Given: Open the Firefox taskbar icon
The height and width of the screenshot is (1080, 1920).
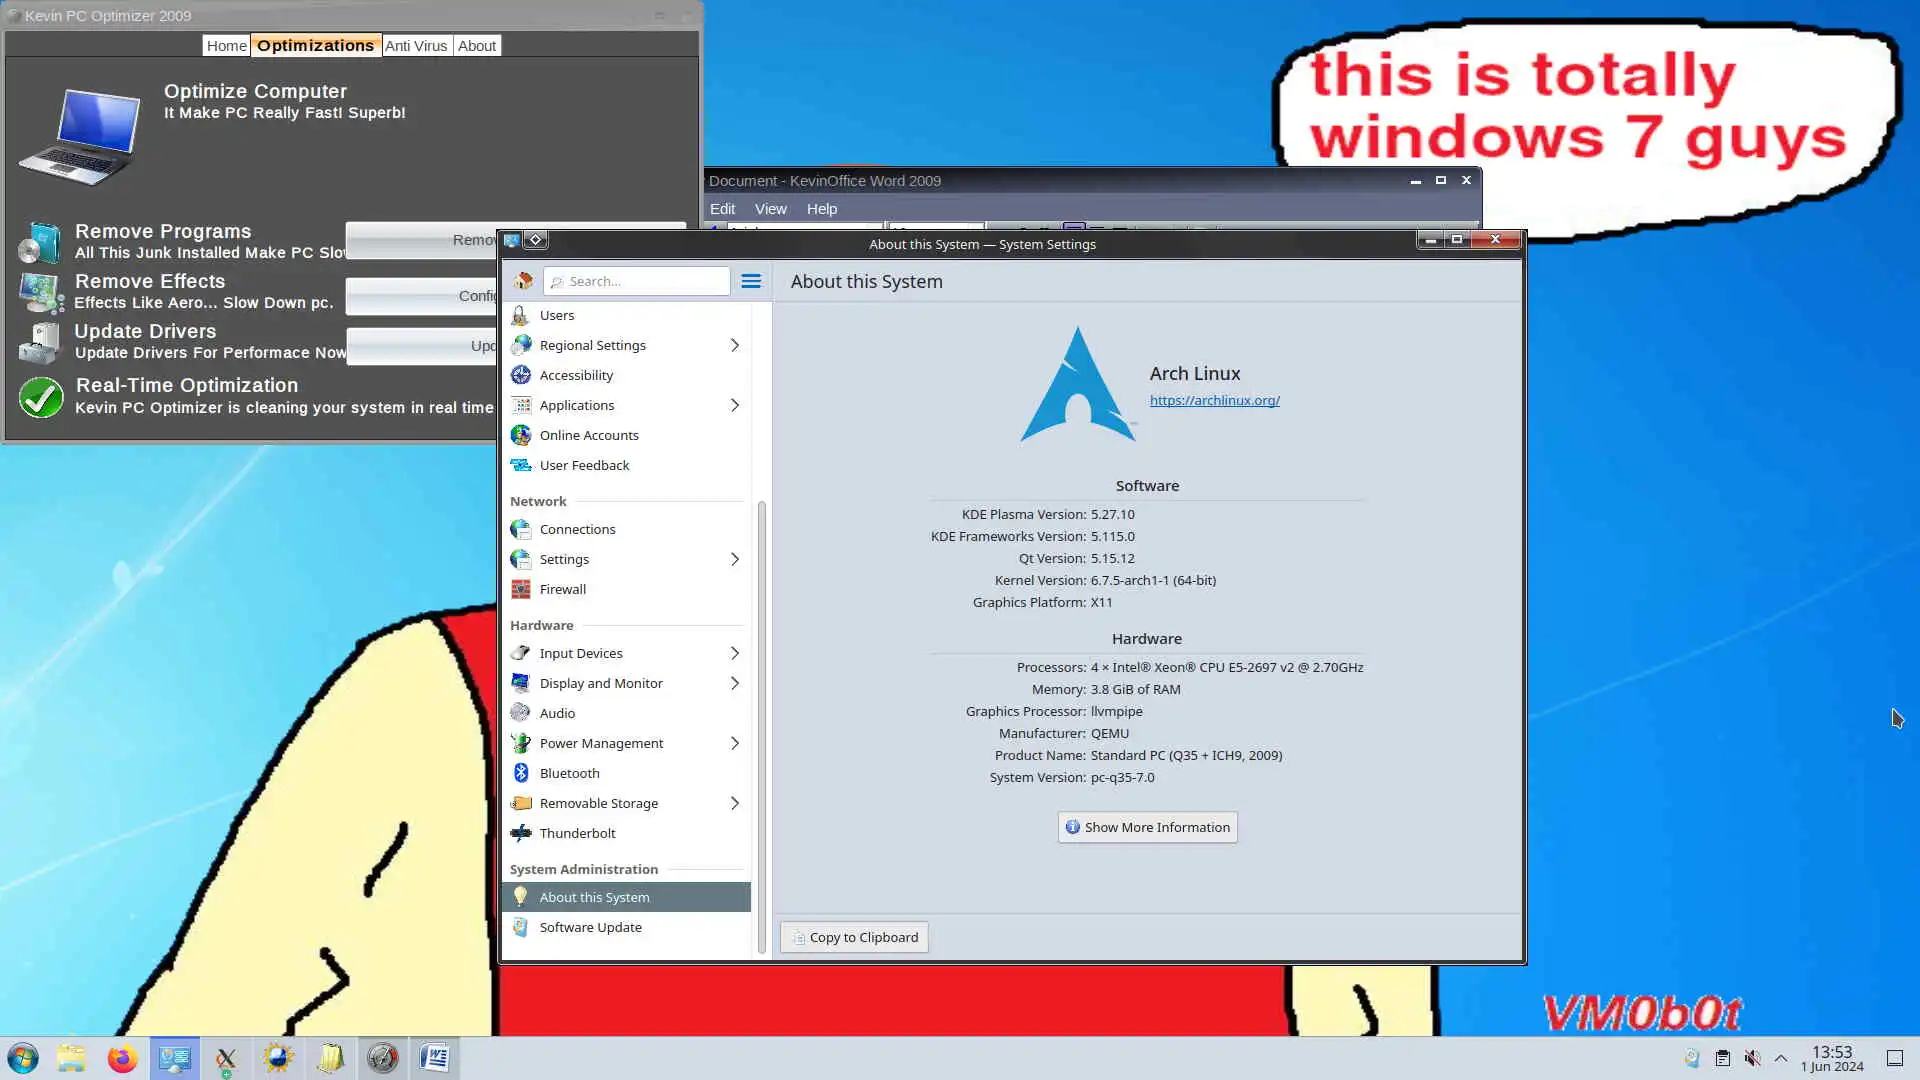Looking at the screenshot, I should click(x=122, y=1058).
